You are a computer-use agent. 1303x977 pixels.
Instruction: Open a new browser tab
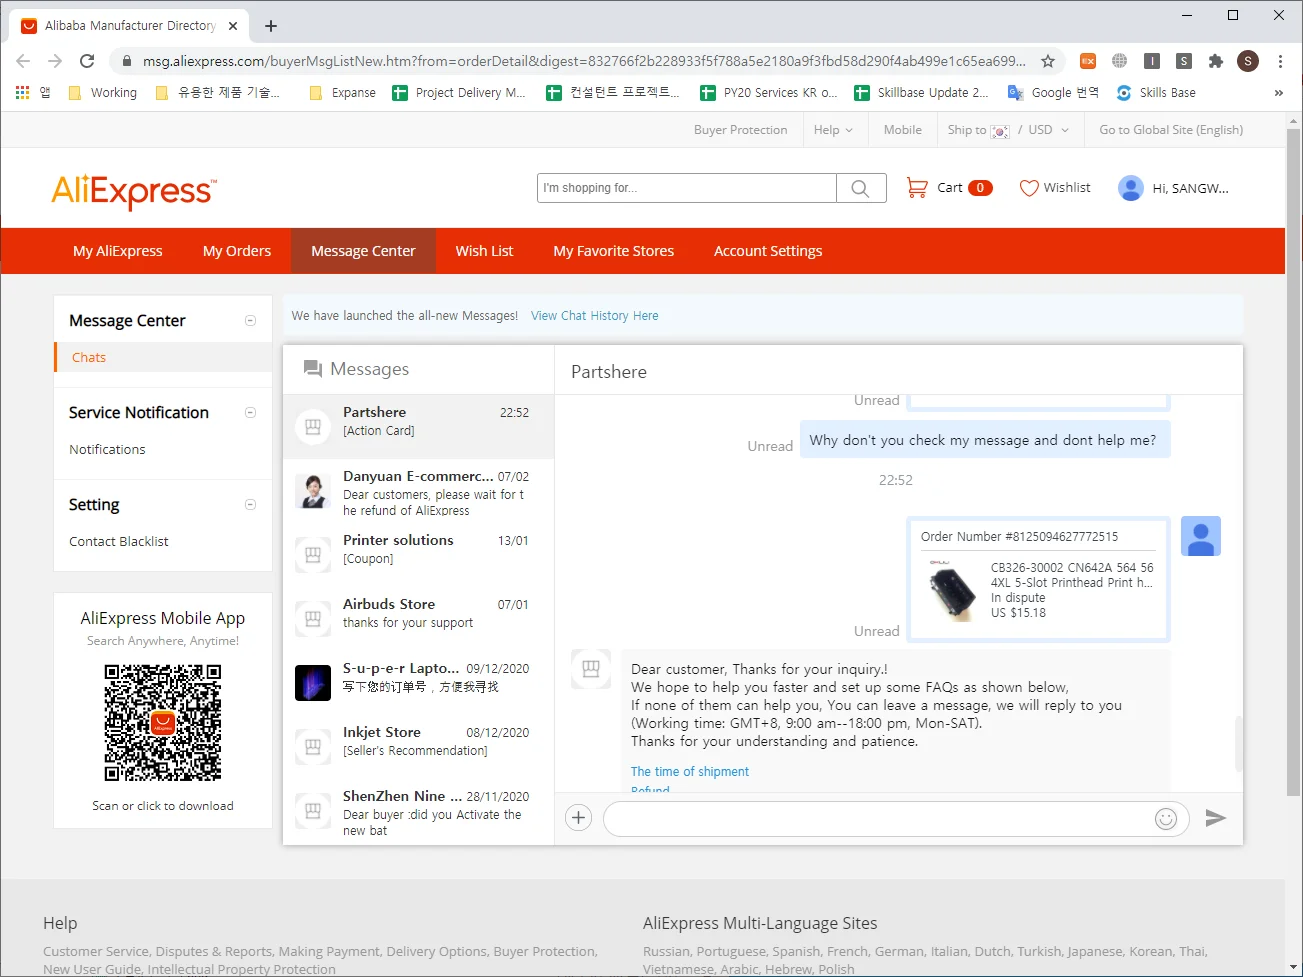271,26
